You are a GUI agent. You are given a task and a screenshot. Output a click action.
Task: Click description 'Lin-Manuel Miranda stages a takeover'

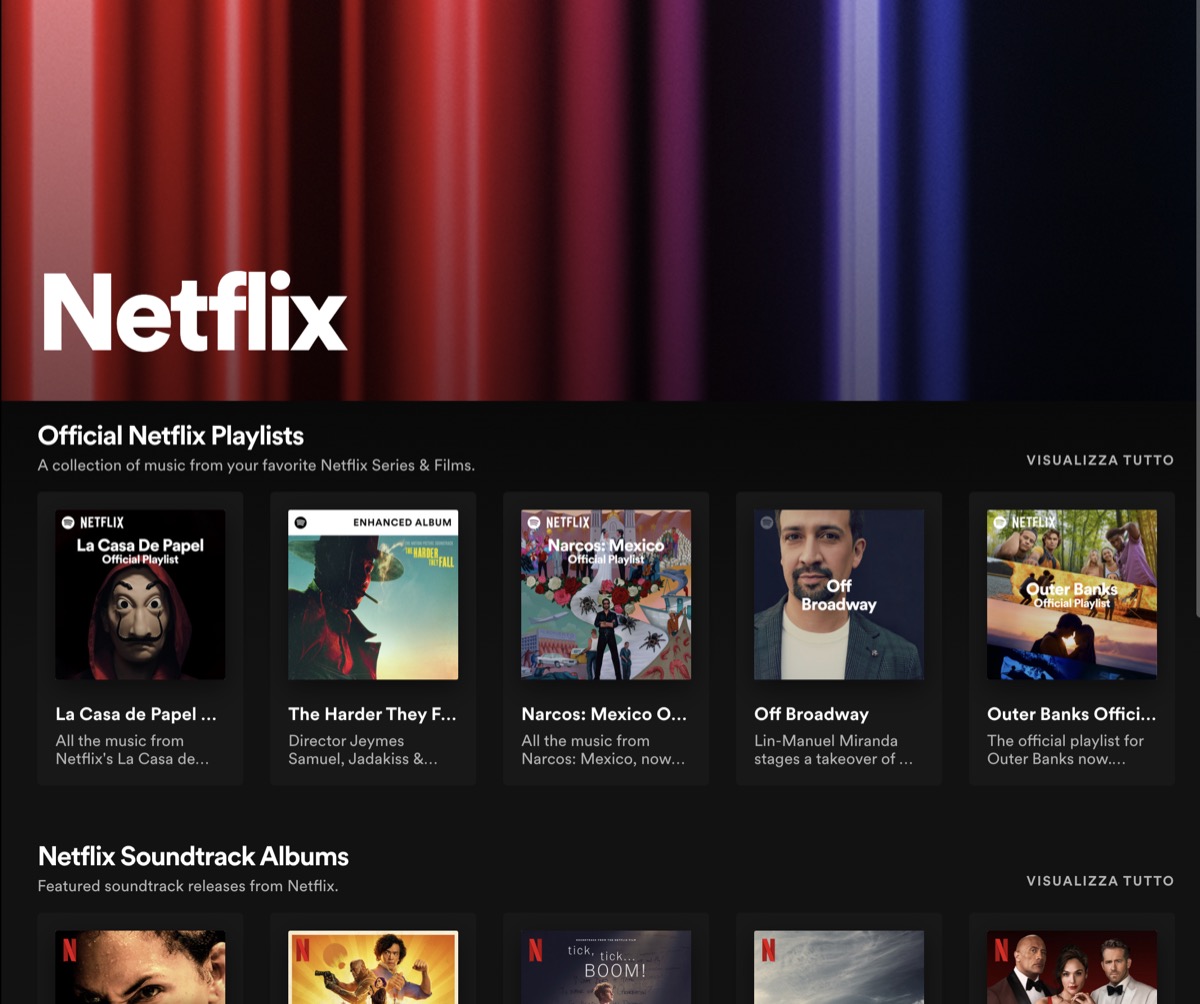coord(833,750)
